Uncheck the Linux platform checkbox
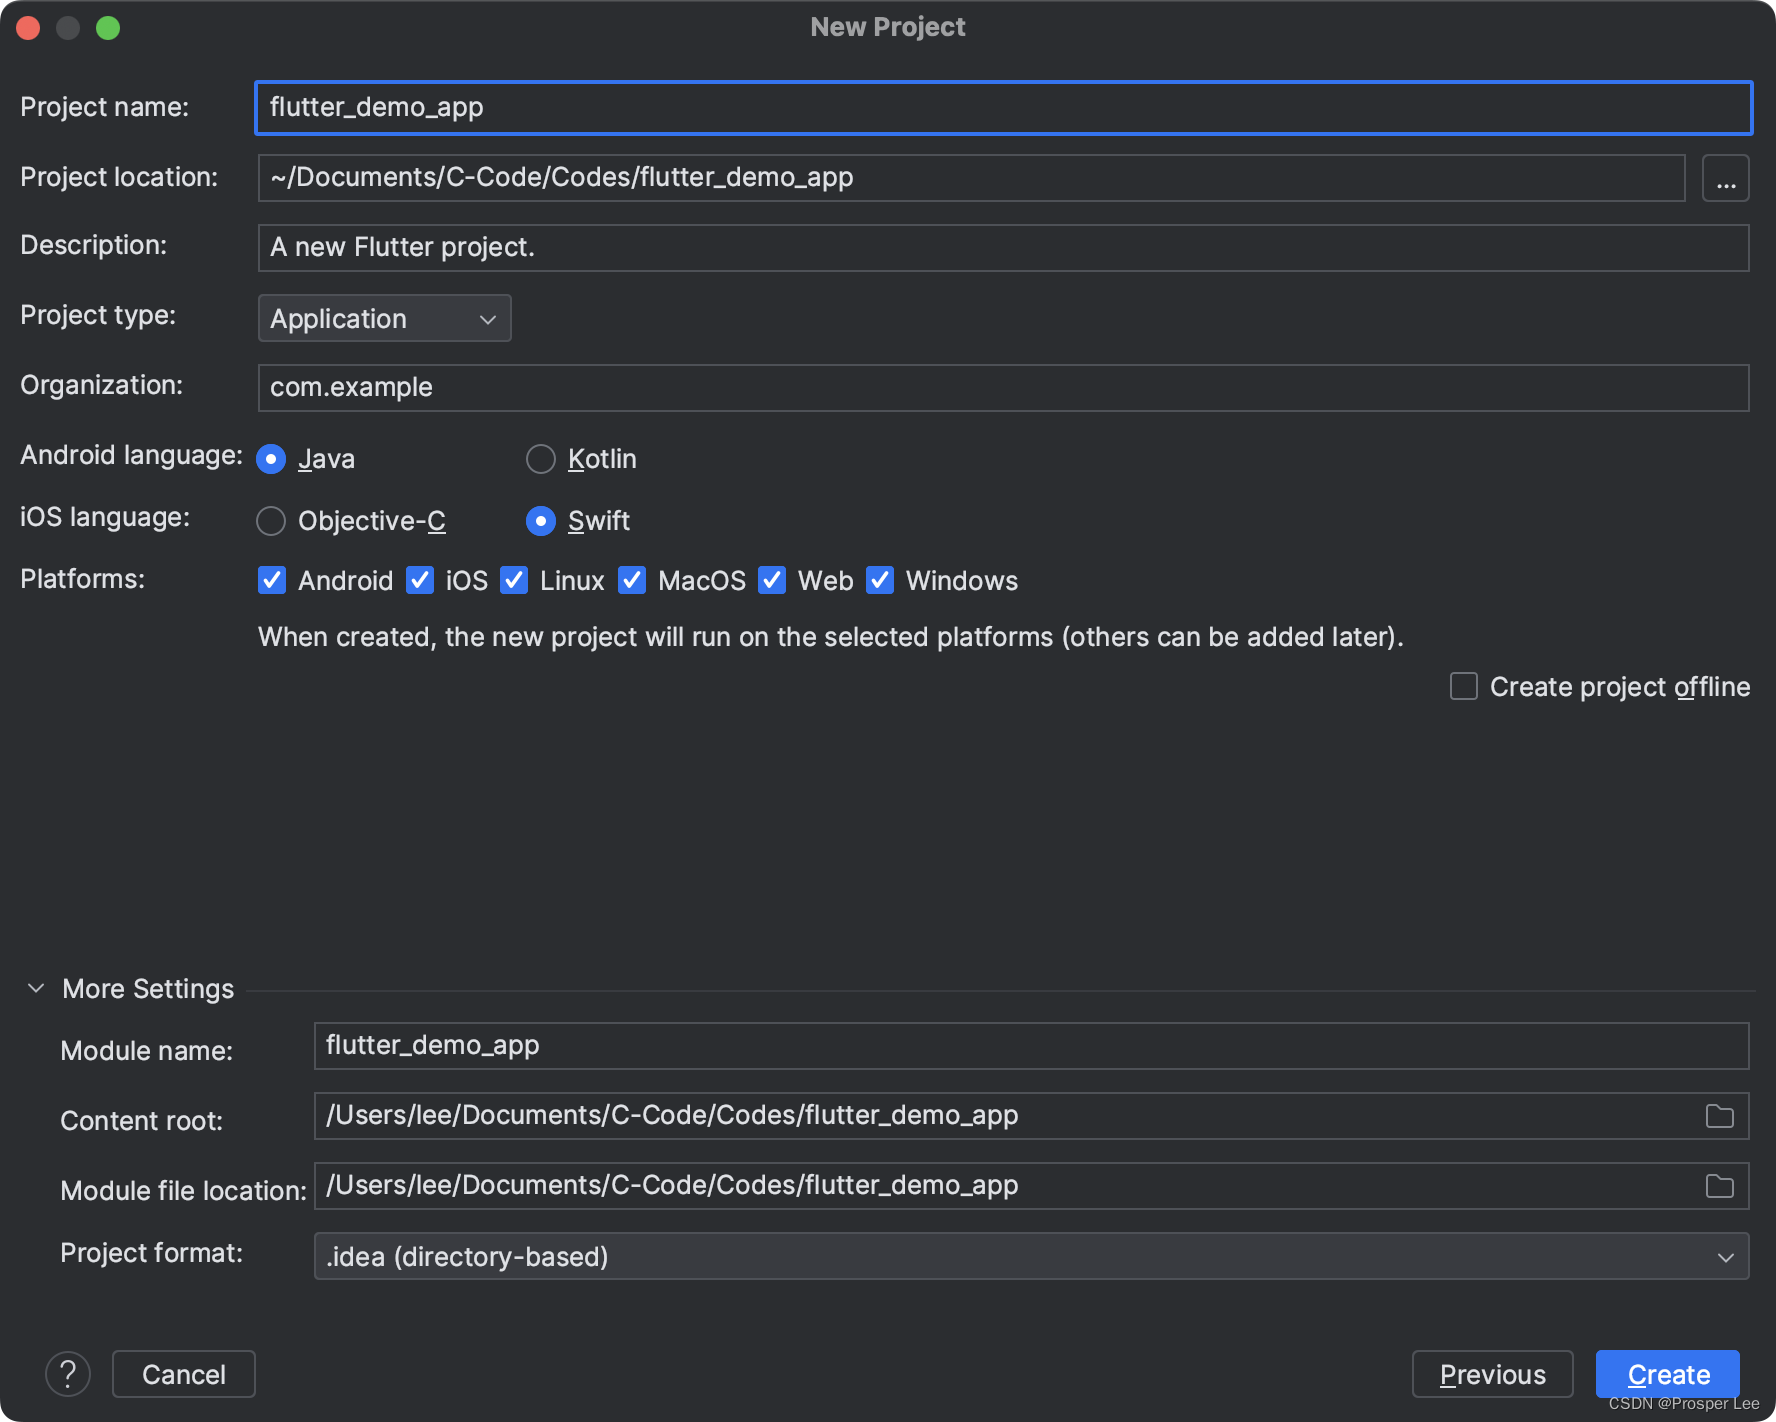This screenshot has width=1776, height=1422. (x=514, y=580)
